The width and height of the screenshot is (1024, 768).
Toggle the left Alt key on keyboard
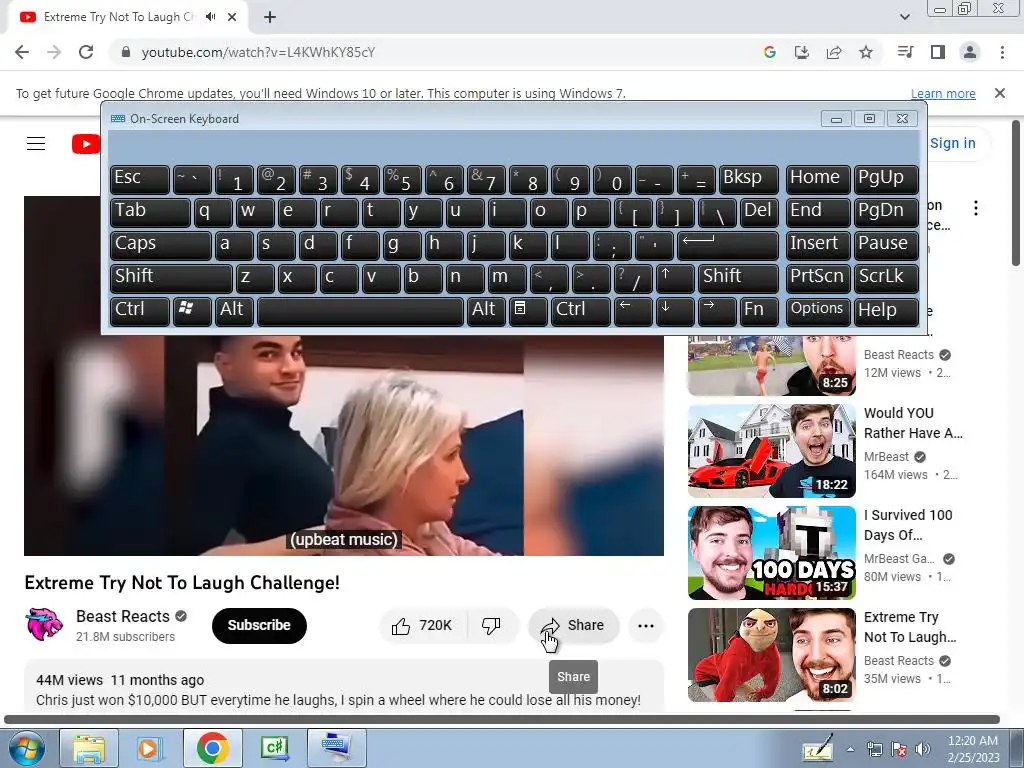click(x=234, y=310)
